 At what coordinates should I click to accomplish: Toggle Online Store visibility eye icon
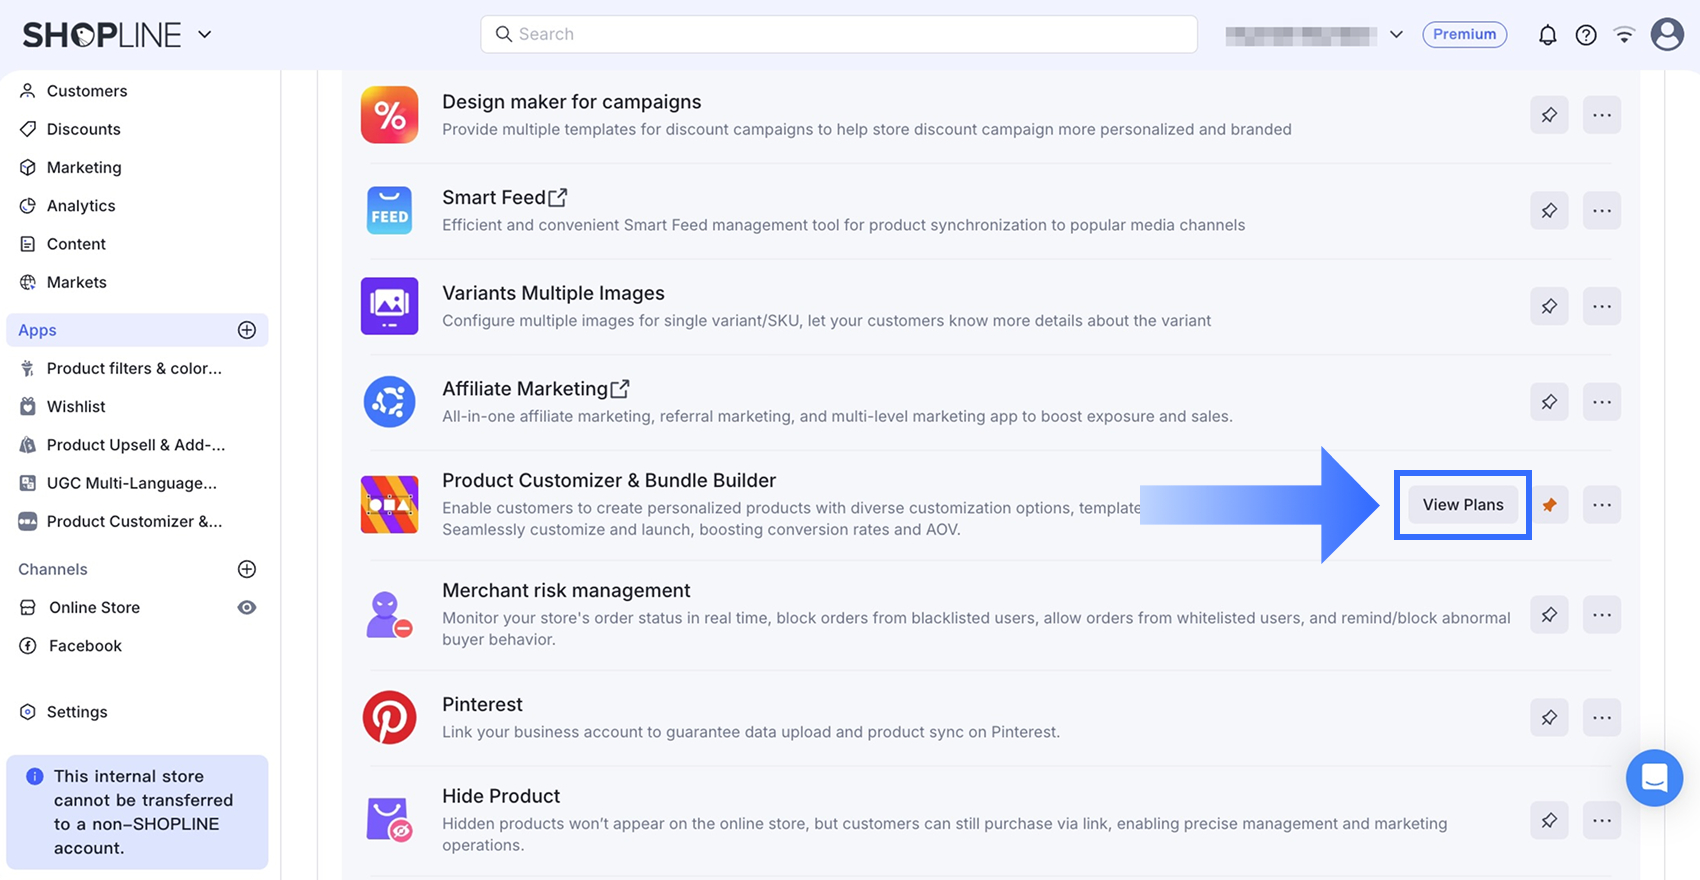247,607
